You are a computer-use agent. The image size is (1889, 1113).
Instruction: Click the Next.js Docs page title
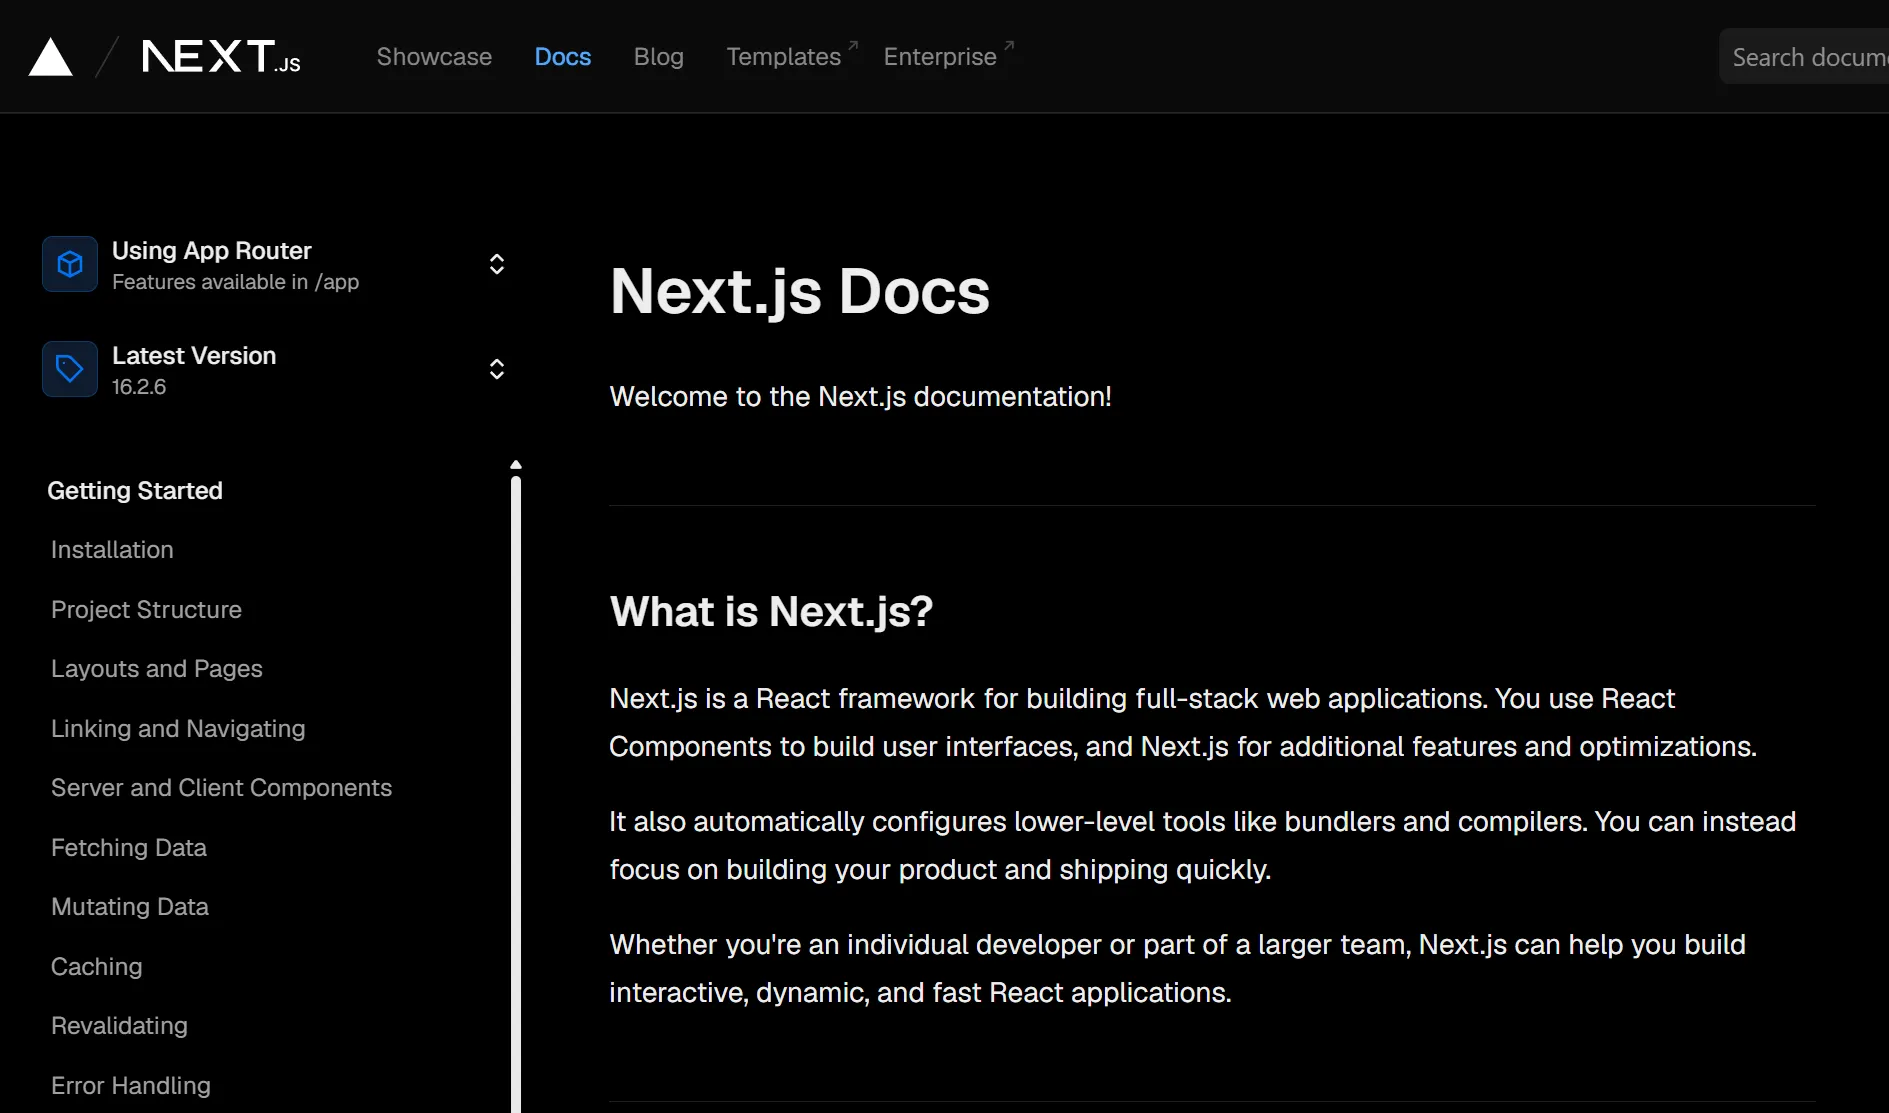[x=800, y=292]
